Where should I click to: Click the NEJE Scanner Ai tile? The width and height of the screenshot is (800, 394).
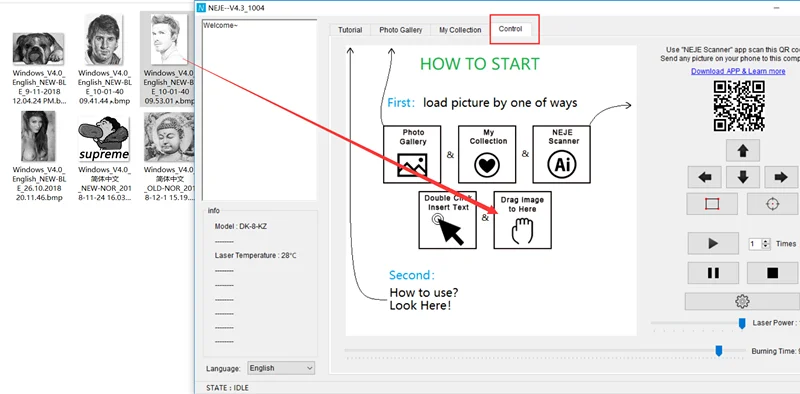click(x=561, y=154)
